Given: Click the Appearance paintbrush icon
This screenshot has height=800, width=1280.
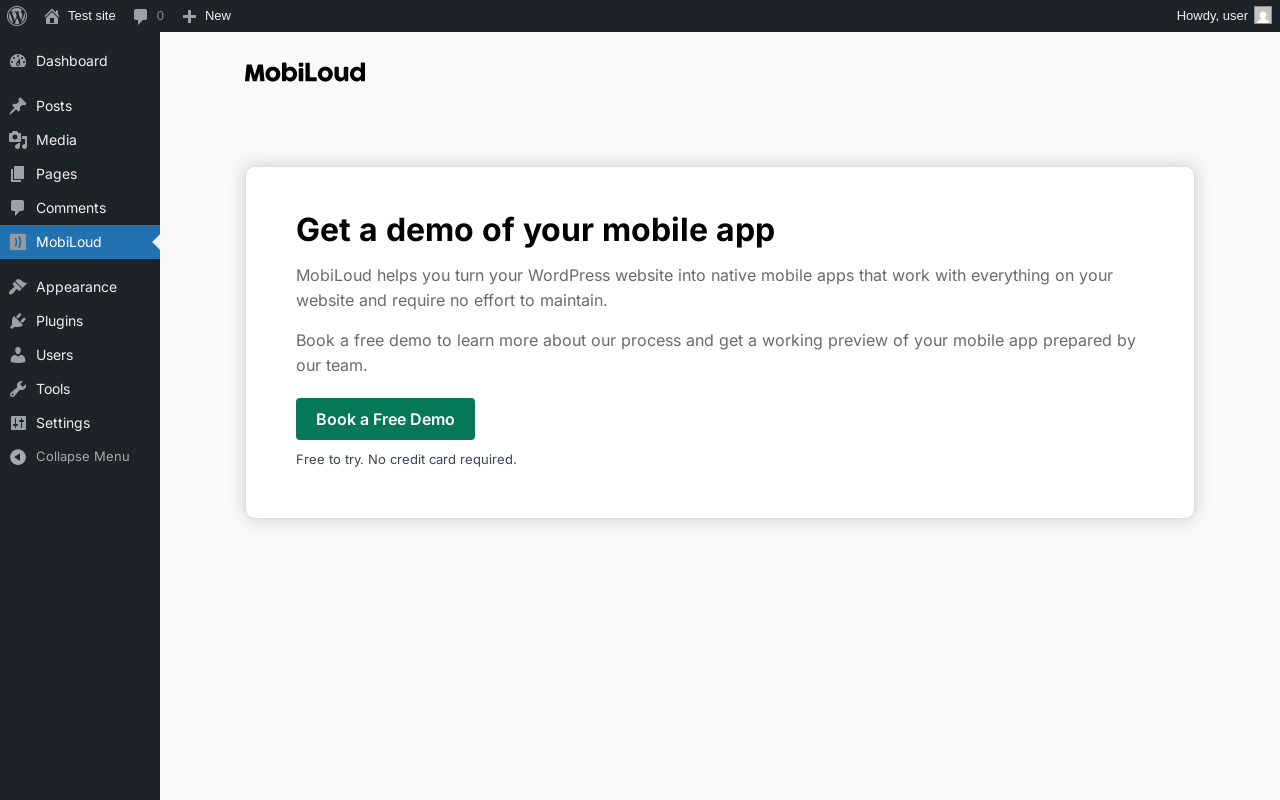Looking at the screenshot, I should [x=18, y=287].
